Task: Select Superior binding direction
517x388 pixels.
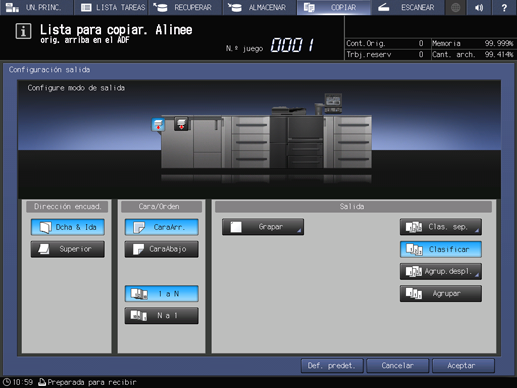Action: click(x=68, y=249)
